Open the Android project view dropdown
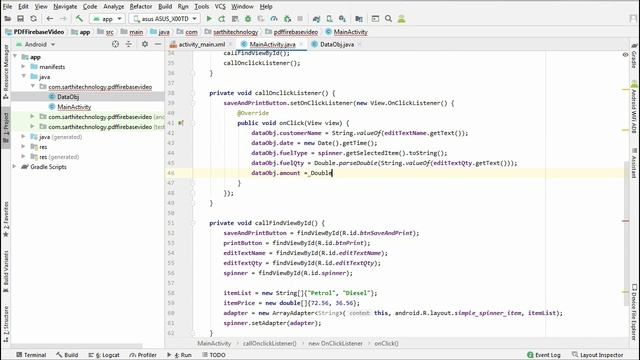Screen dimensions: 640x360 pyautogui.click(x=35, y=44)
